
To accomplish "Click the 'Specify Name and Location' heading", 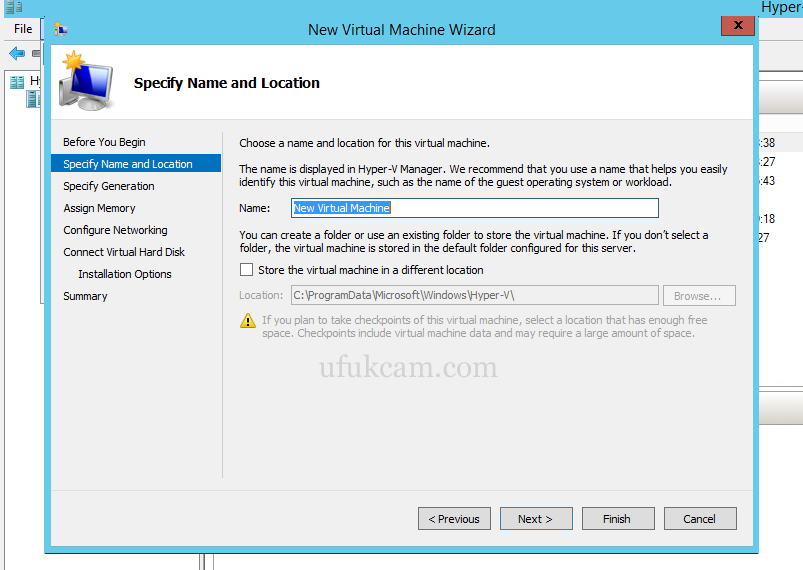I will (226, 83).
